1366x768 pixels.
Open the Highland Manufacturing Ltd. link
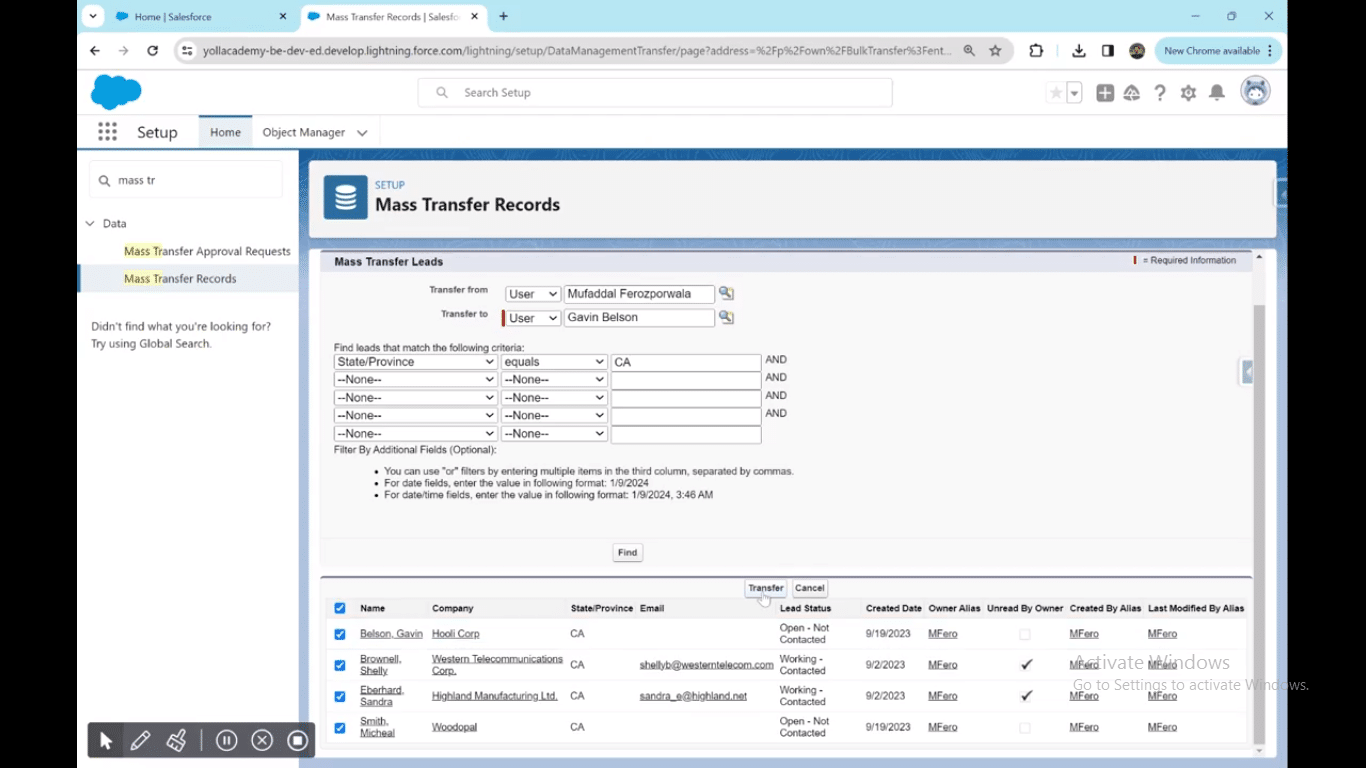click(x=495, y=696)
